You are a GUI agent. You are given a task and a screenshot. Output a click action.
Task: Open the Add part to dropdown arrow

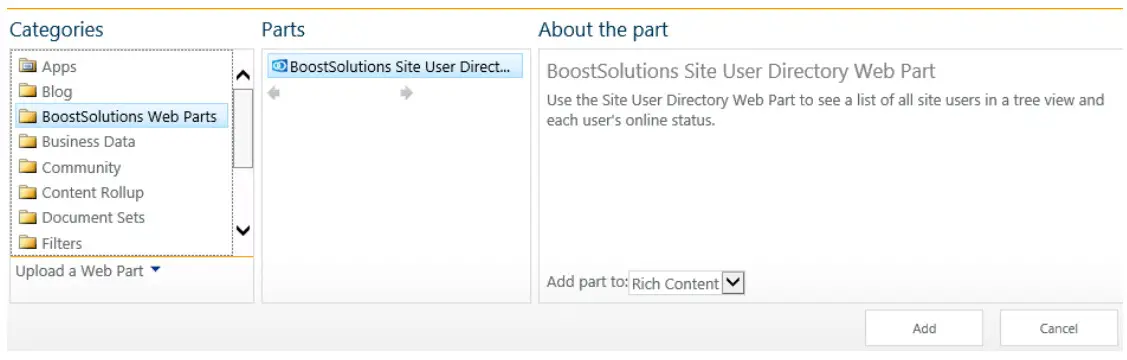pos(732,283)
